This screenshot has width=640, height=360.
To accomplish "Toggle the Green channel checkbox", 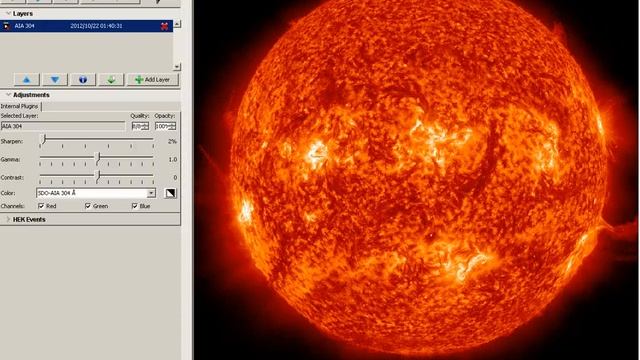I will click(88, 206).
